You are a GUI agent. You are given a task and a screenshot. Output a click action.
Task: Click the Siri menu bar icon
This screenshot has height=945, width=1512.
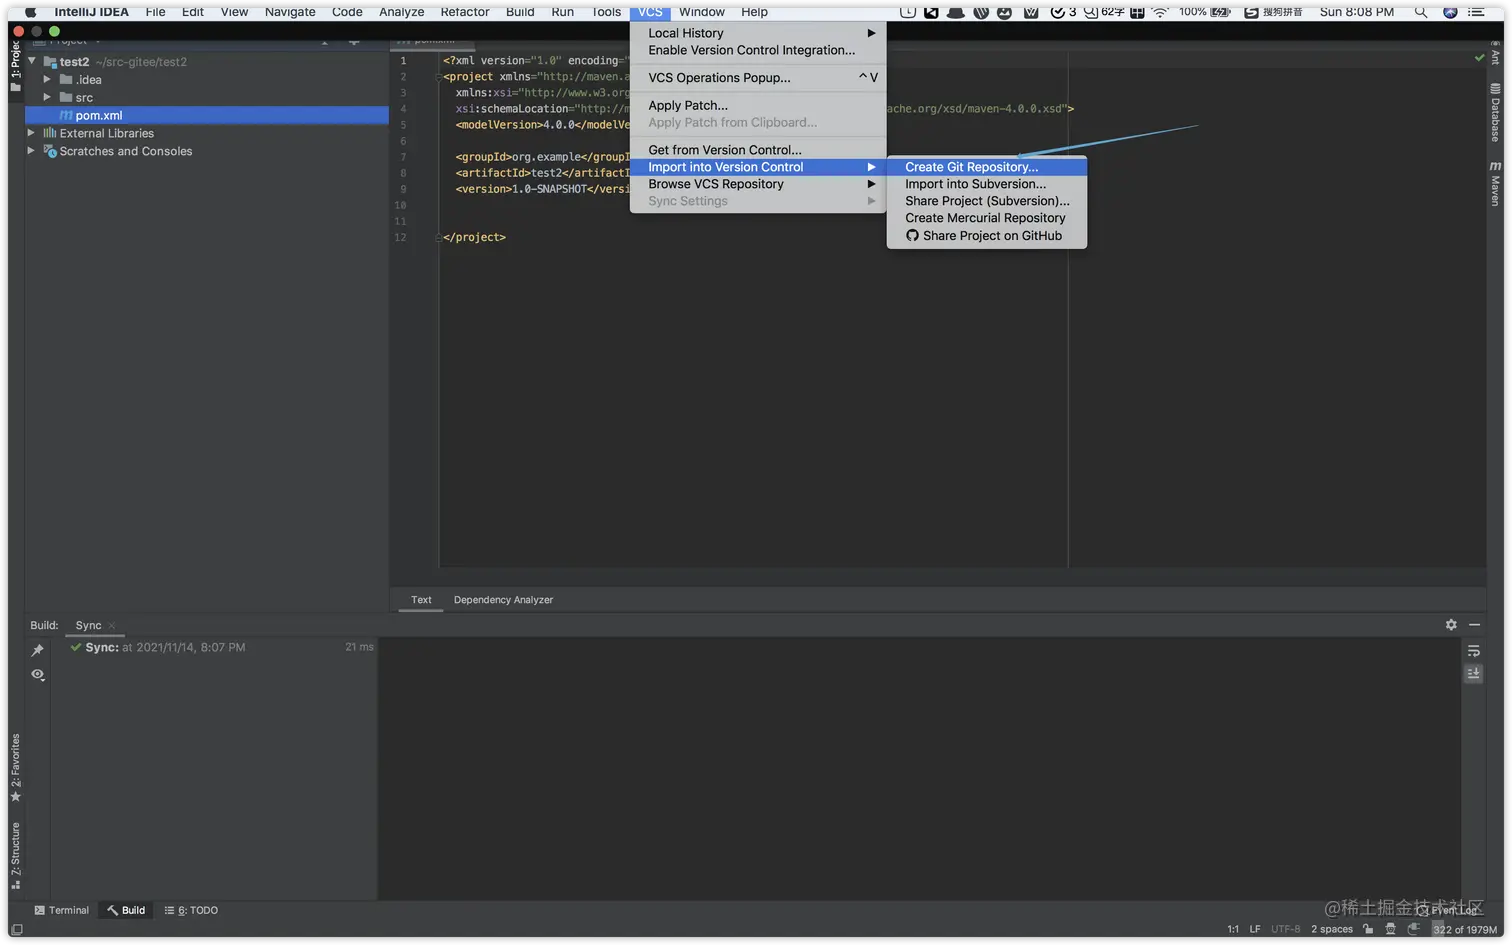click(1450, 12)
